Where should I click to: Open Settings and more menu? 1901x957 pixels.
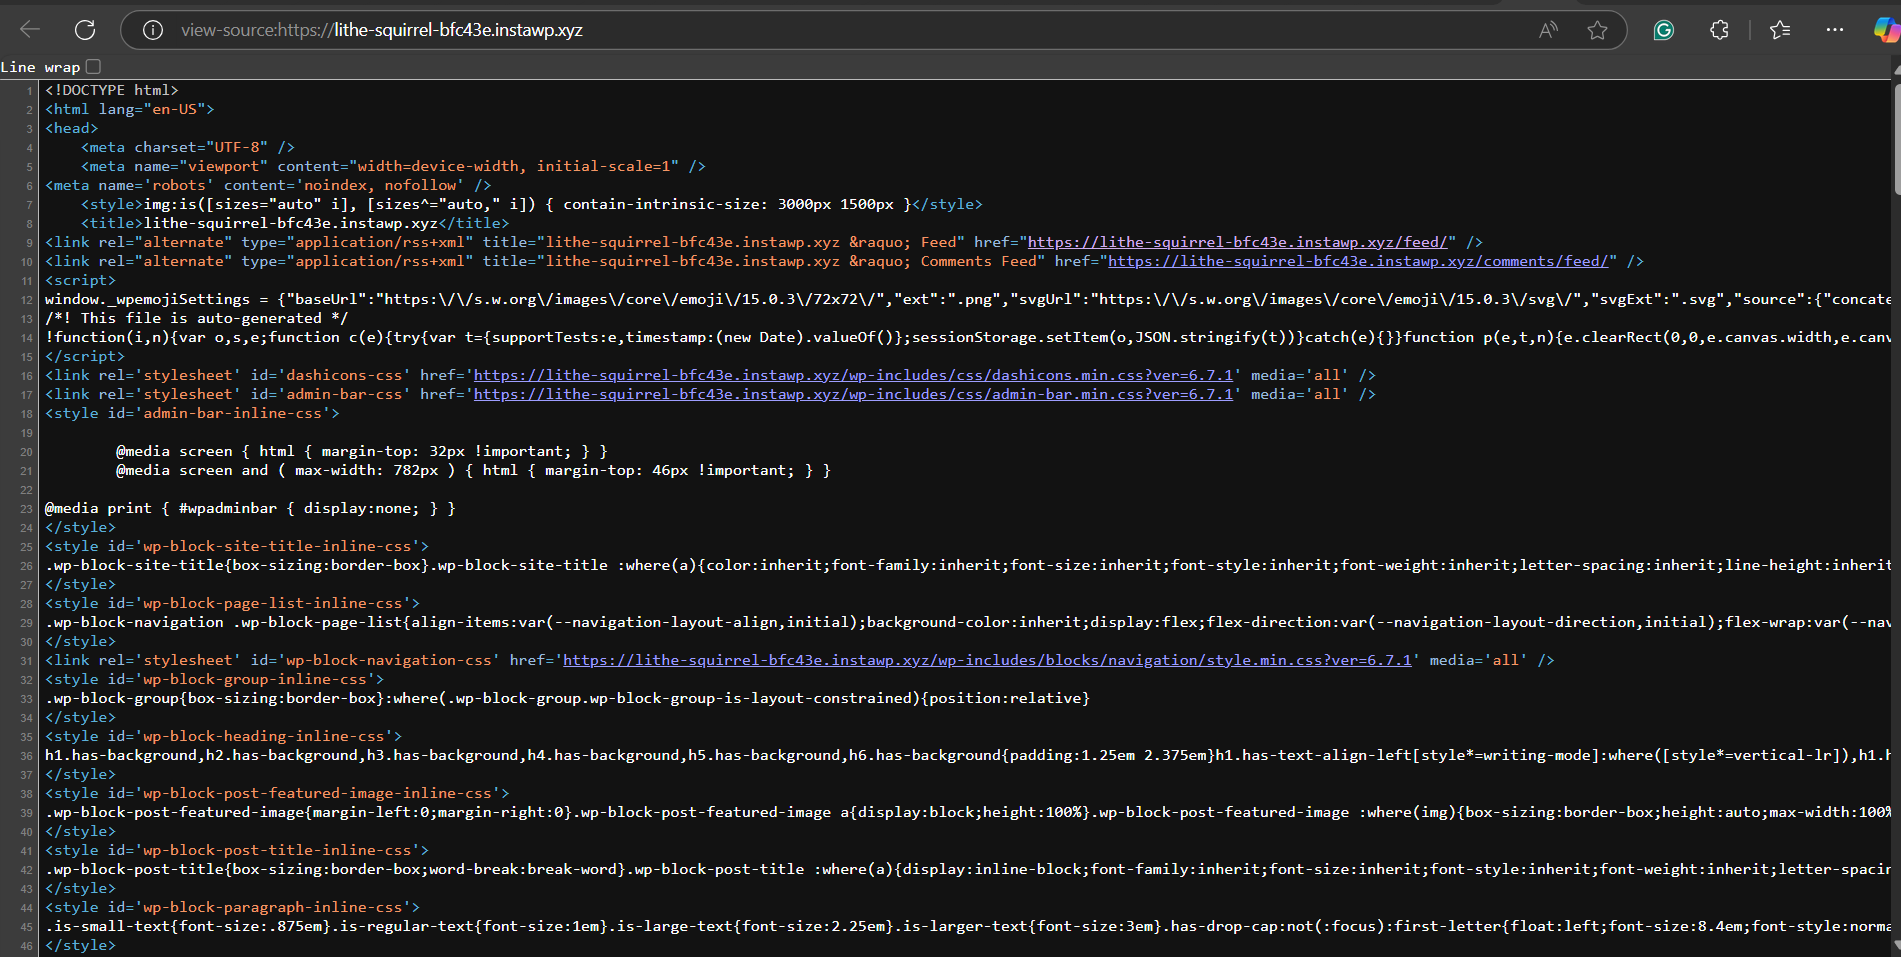tap(1834, 30)
